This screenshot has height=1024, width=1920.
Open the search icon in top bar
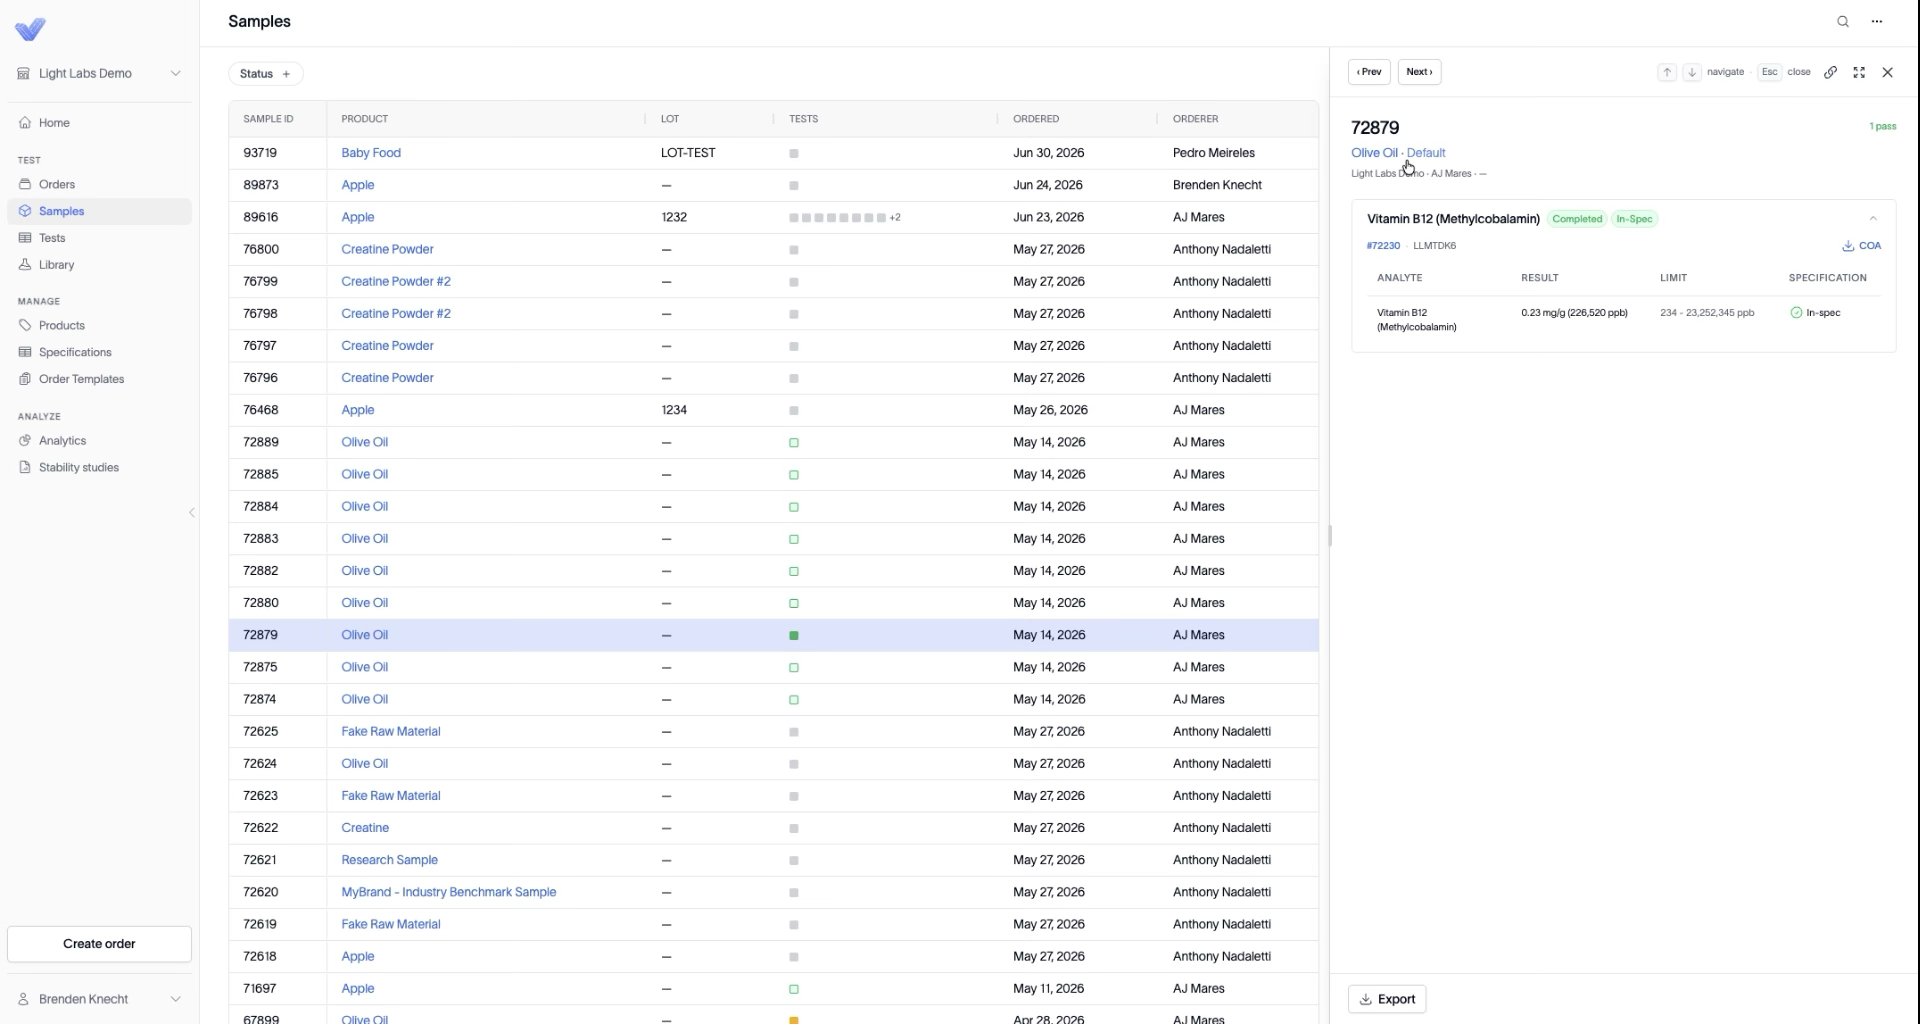(x=1843, y=21)
